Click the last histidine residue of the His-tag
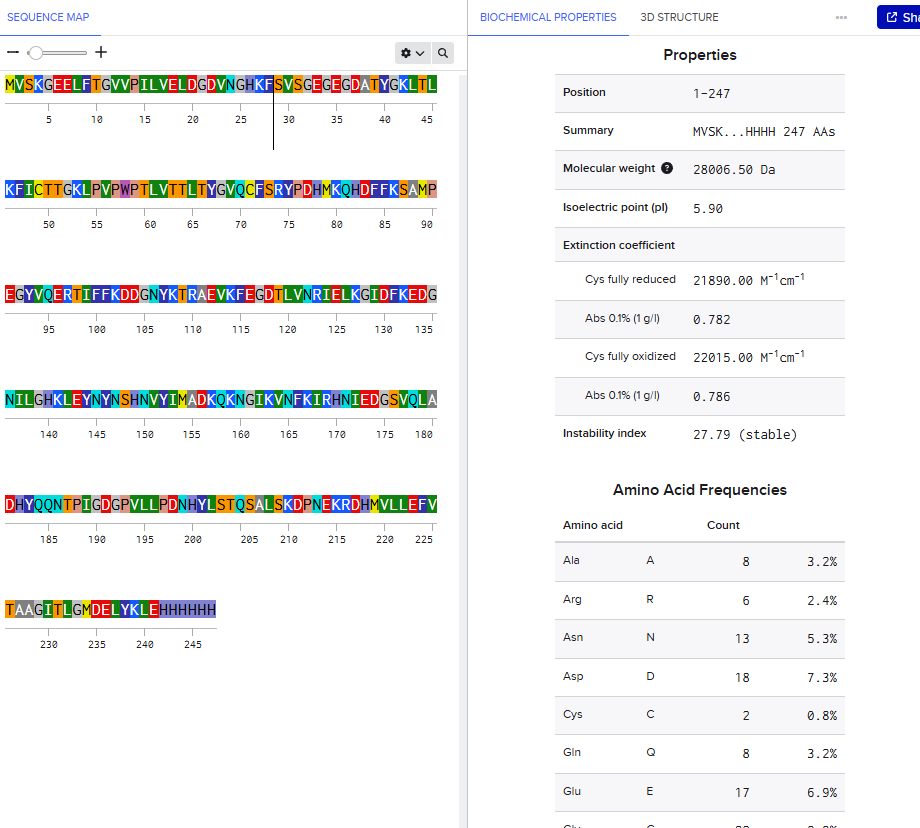The image size is (920, 828). 212,610
